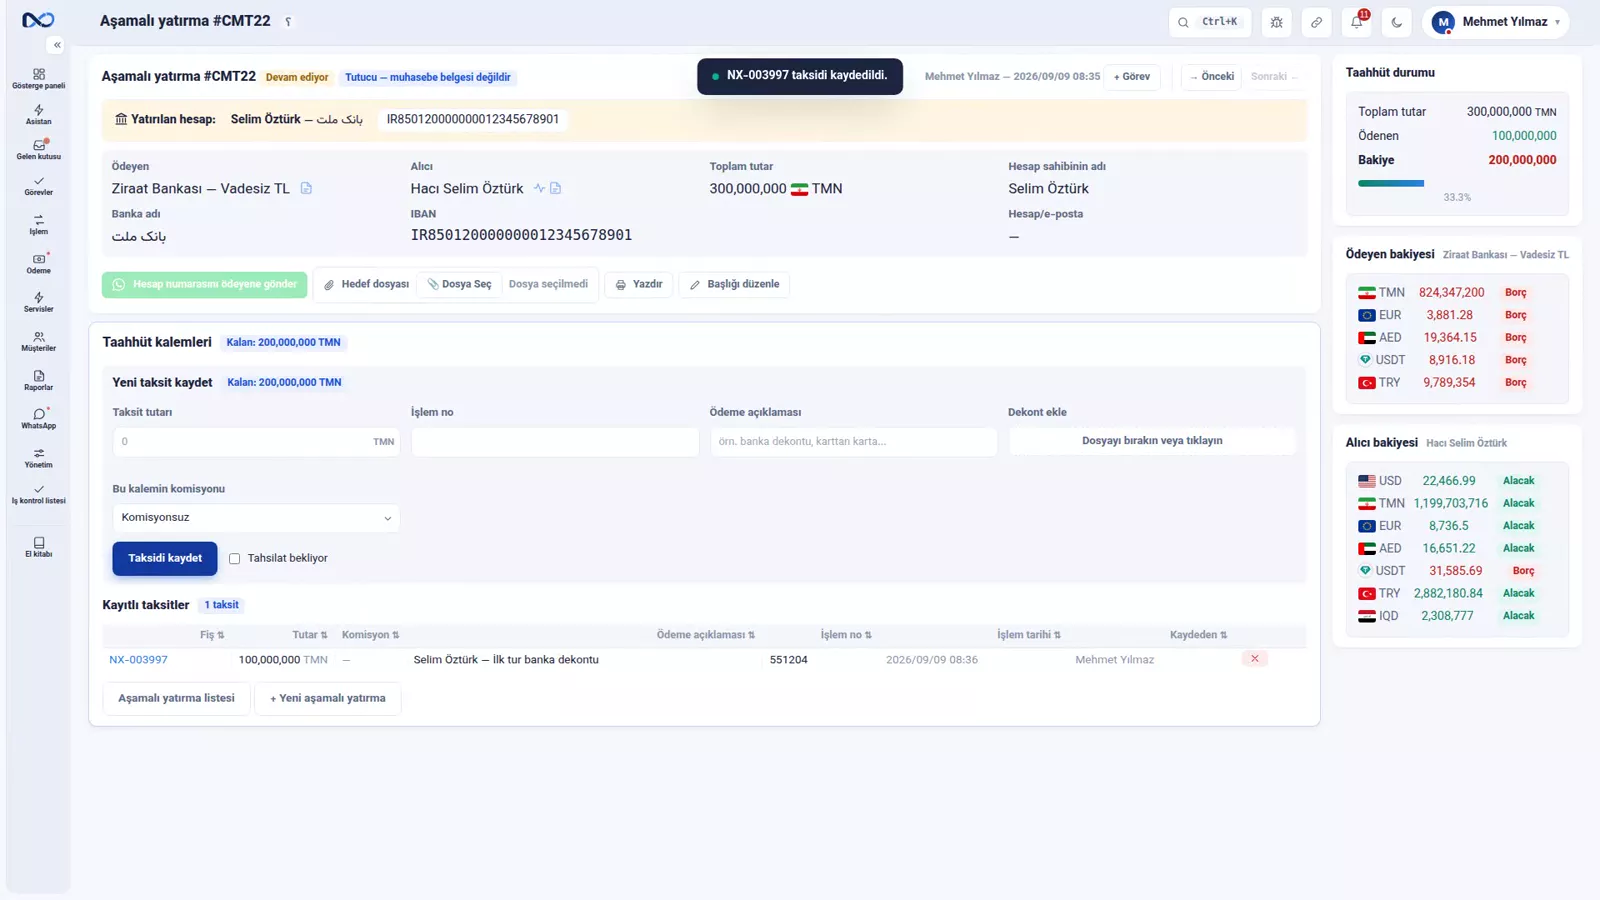Enable the Tahsilat bekliyor checkbox
1600x900 pixels.
(x=234, y=559)
